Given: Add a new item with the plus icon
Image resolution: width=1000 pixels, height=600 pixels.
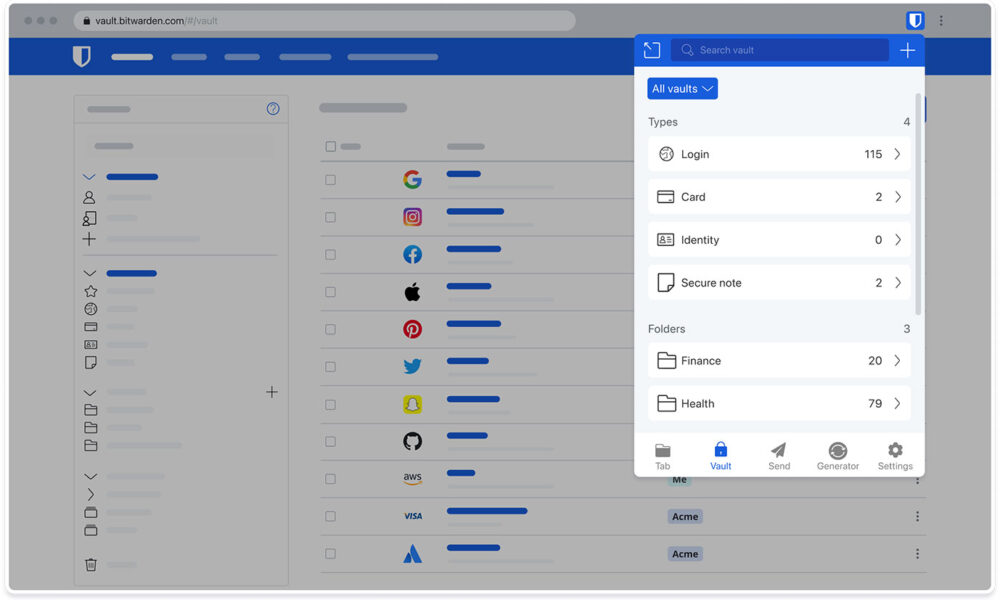Looking at the screenshot, I should [x=907, y=50].
